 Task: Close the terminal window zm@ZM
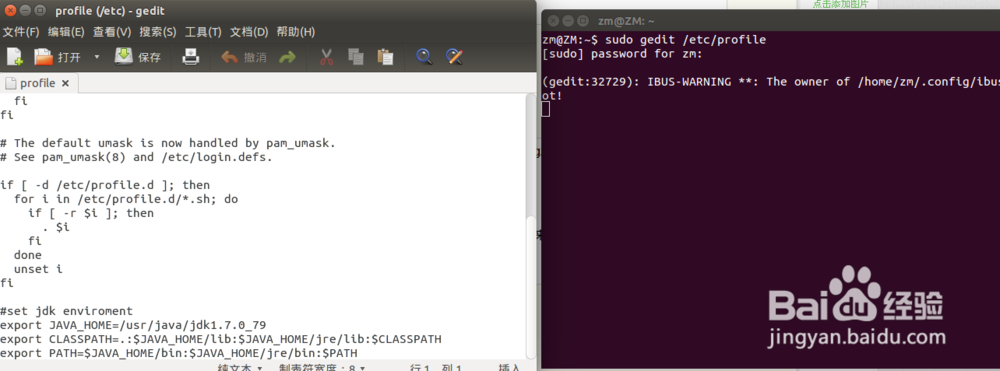pos(554,21)
